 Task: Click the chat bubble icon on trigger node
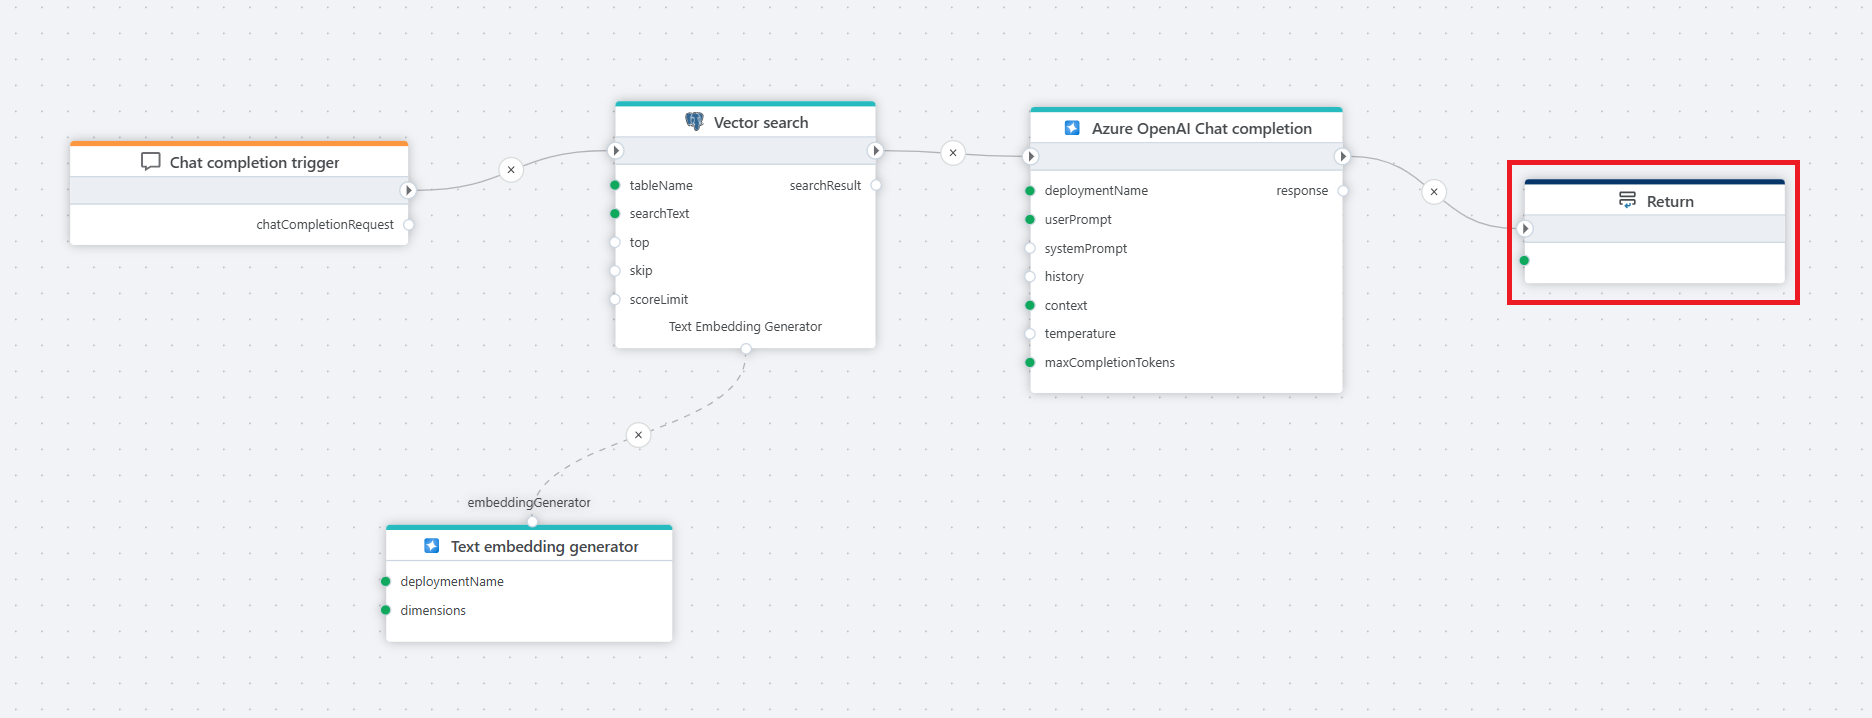click(151, 162)
